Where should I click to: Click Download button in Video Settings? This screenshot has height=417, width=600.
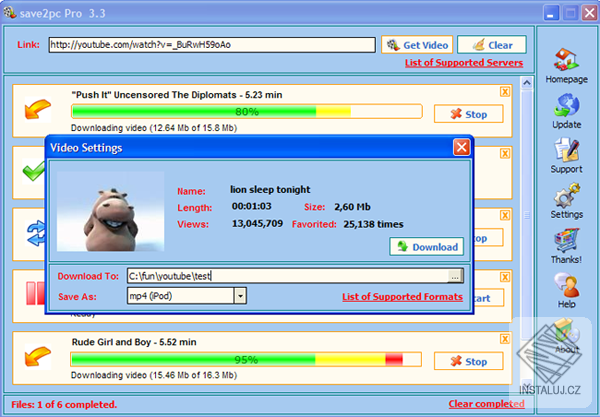(427, 247)
